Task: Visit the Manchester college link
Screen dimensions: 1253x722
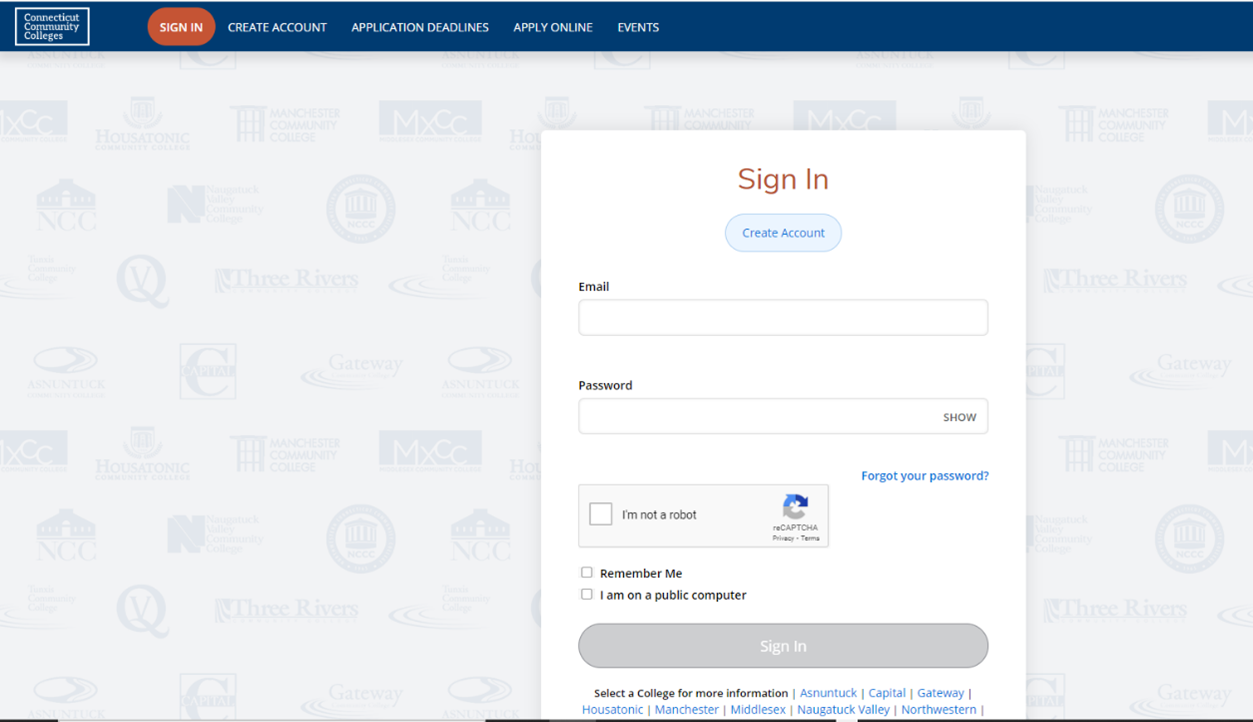Action: coord(687,710)
